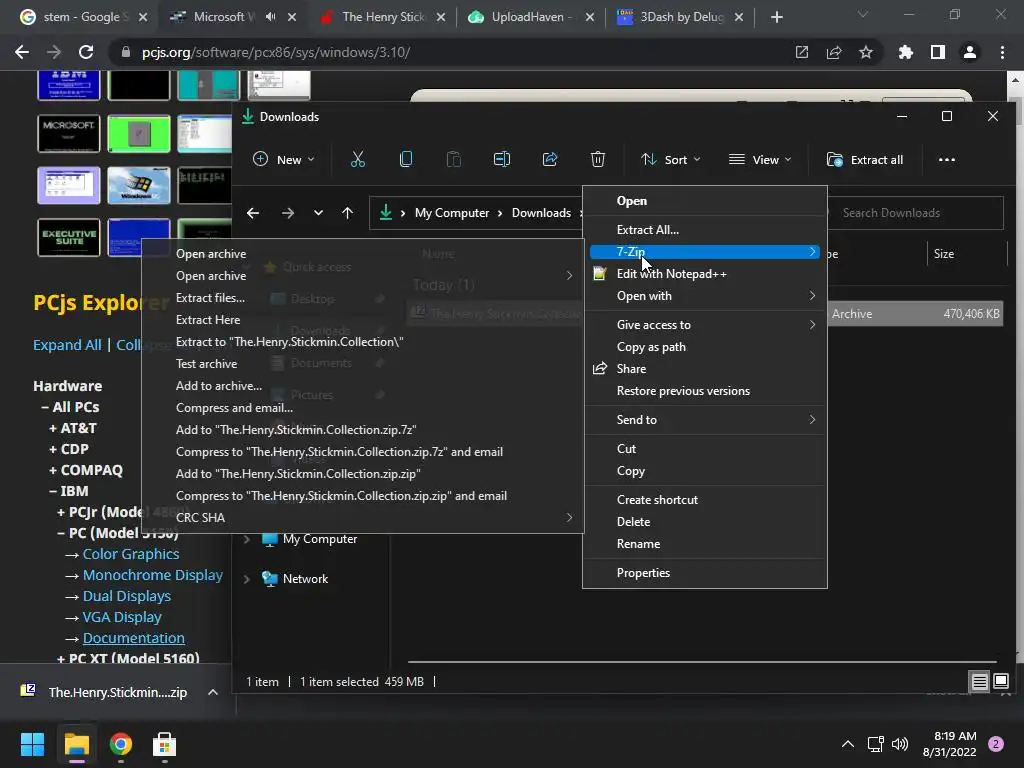Expand the CRC SHA submenu

pyautogui.click(x=362, y=518)
